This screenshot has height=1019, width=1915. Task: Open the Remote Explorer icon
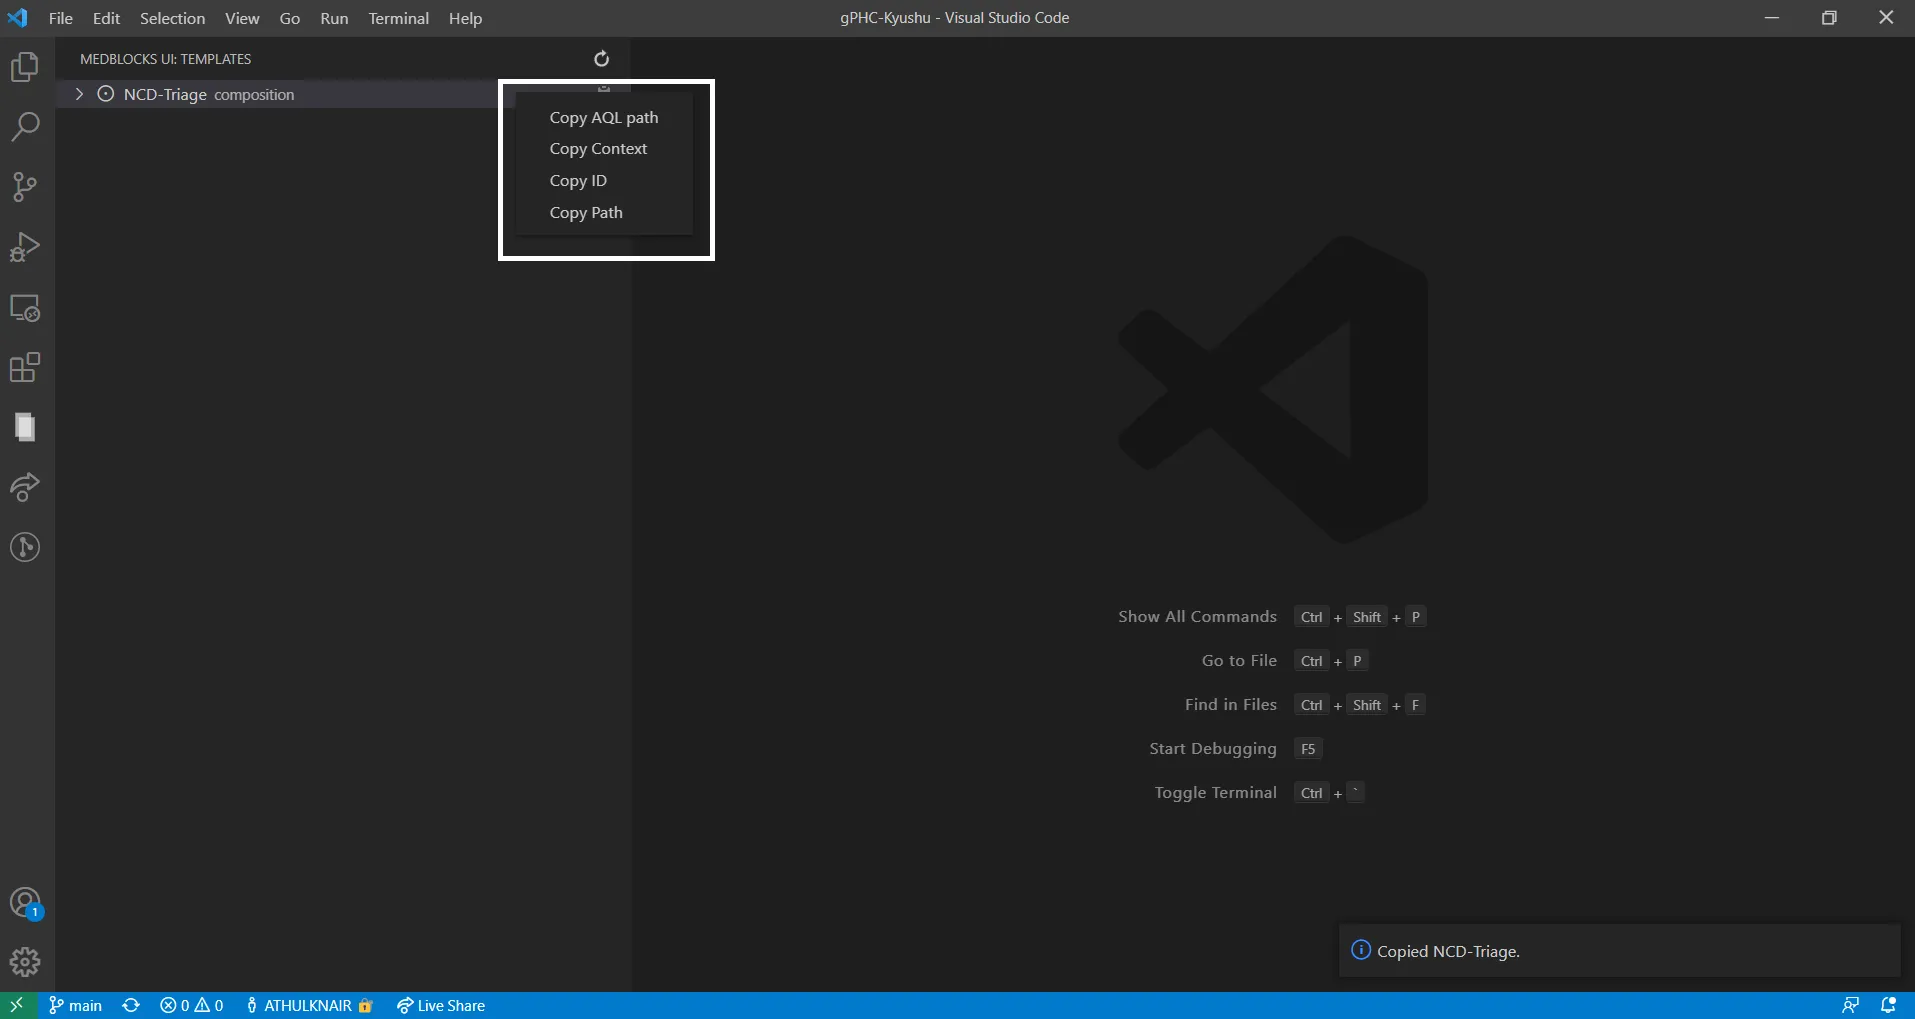[25, 308]
